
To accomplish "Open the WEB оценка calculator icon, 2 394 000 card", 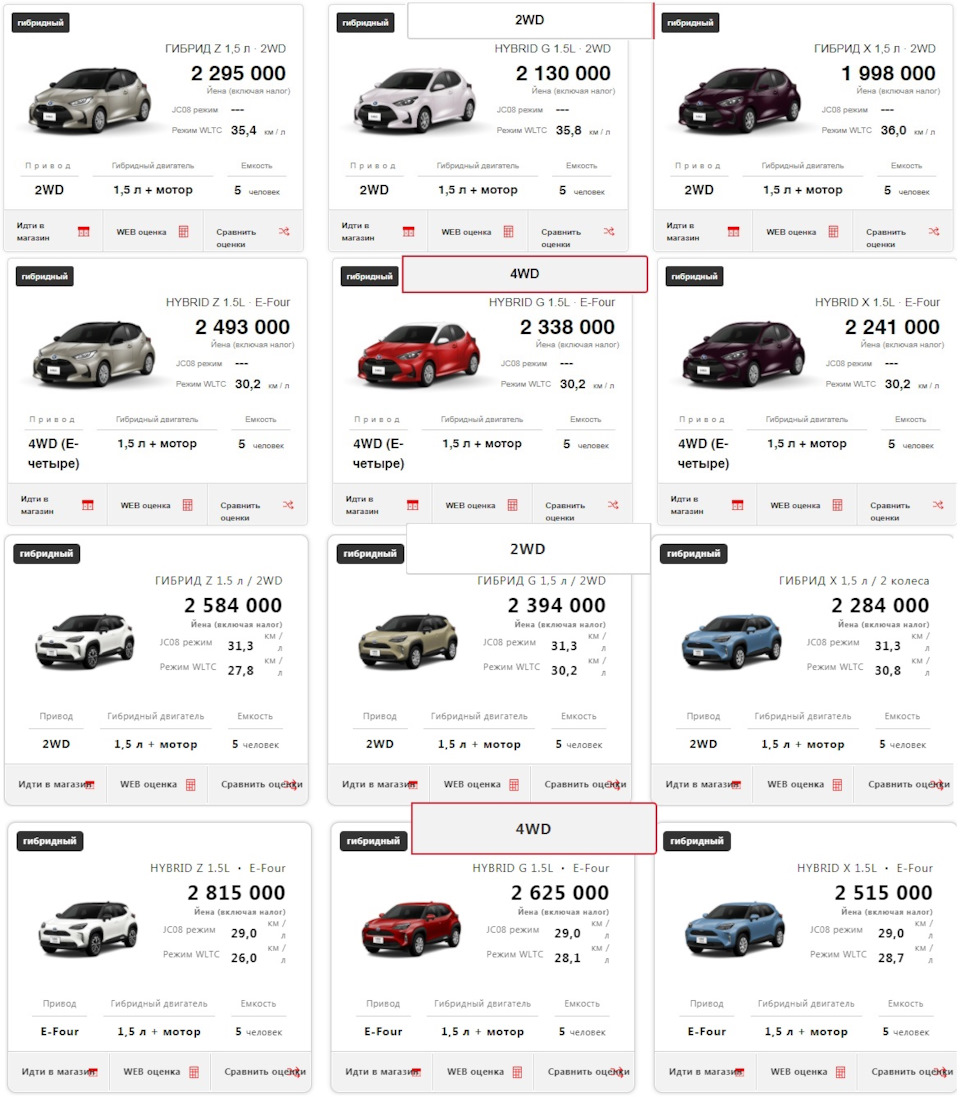I will [x=514, y=785].
